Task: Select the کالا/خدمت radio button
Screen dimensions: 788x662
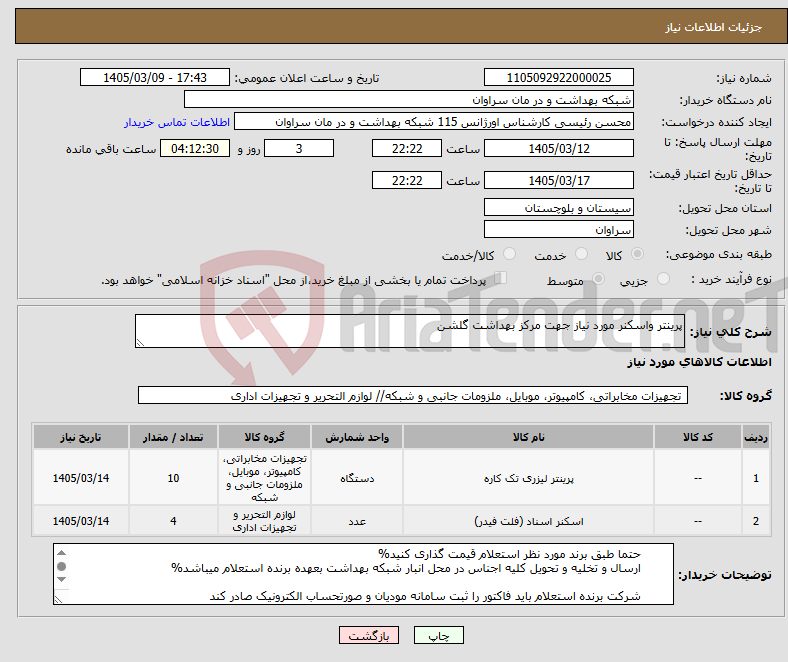Action: pos(510,254)
